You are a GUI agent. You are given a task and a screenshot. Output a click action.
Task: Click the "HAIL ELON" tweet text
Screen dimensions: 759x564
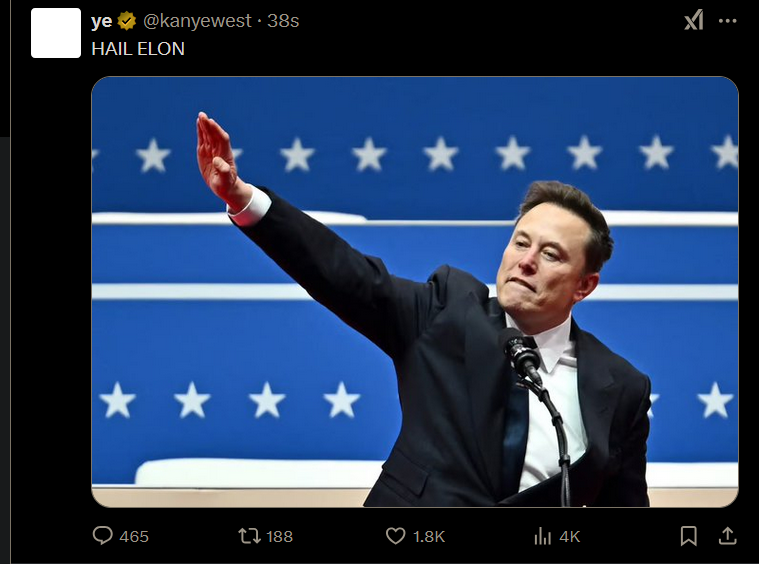pyautogui.click(x=138, y=49)
